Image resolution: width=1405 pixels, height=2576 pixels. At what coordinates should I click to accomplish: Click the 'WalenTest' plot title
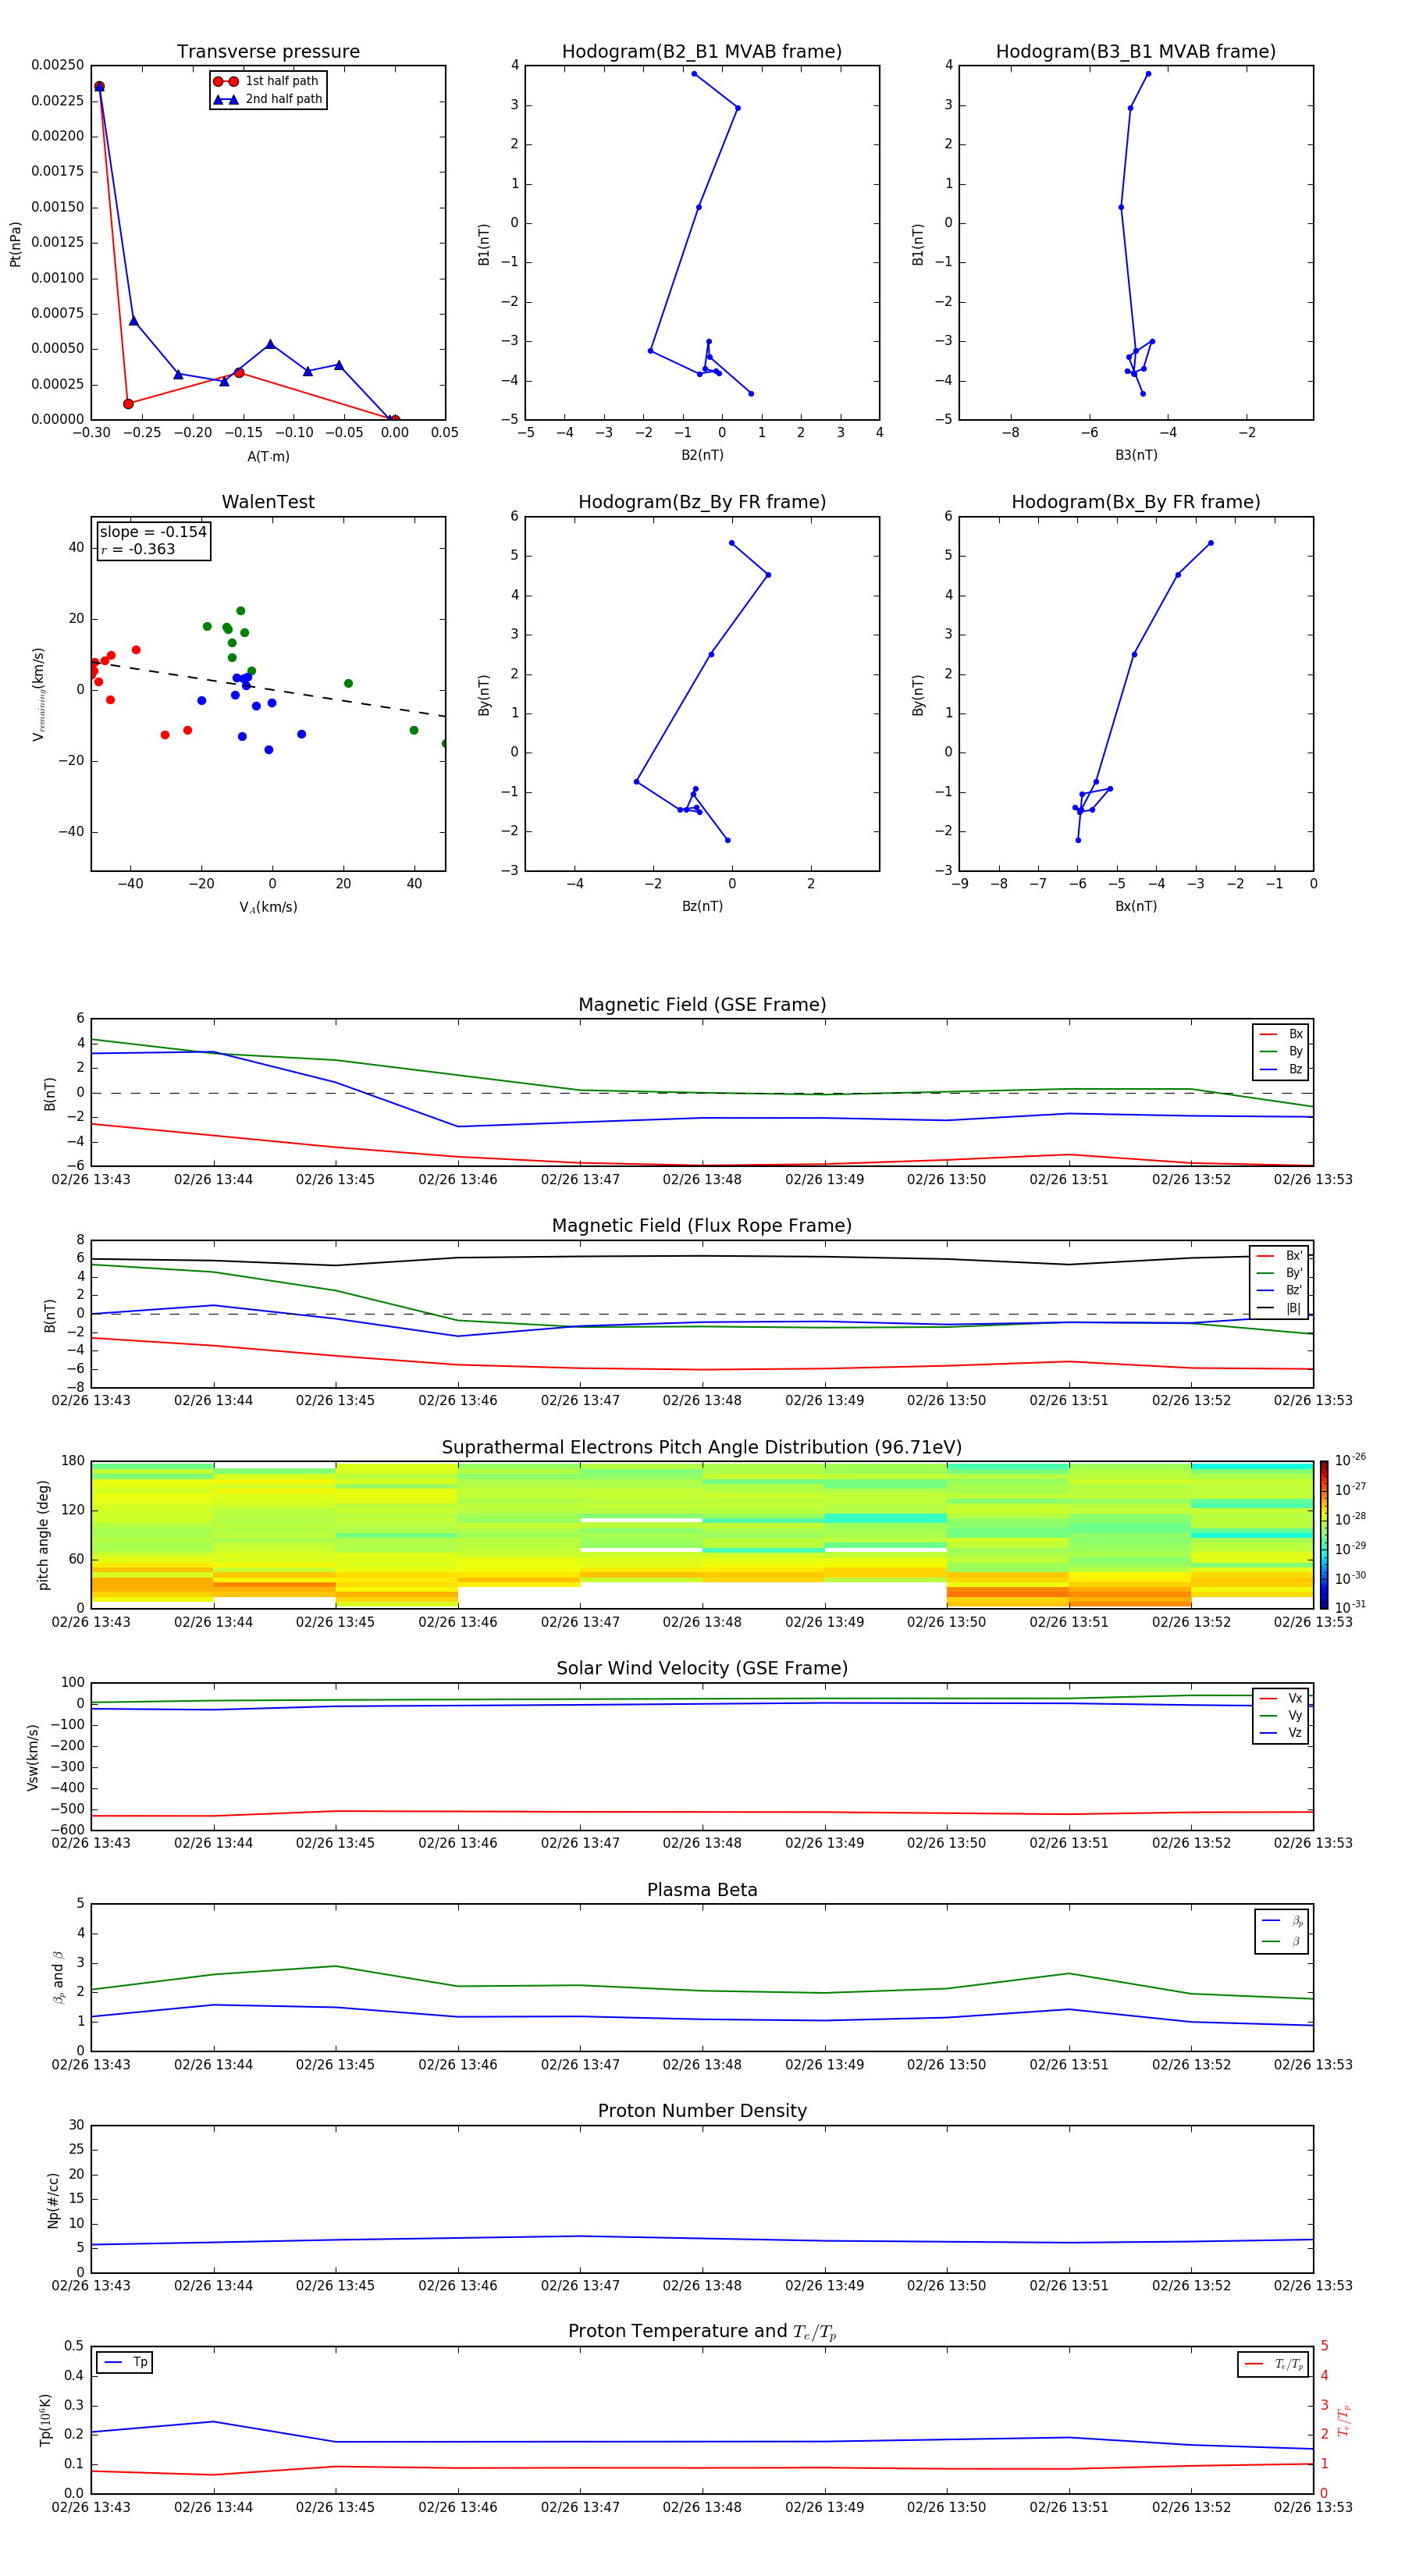[268, 502]
